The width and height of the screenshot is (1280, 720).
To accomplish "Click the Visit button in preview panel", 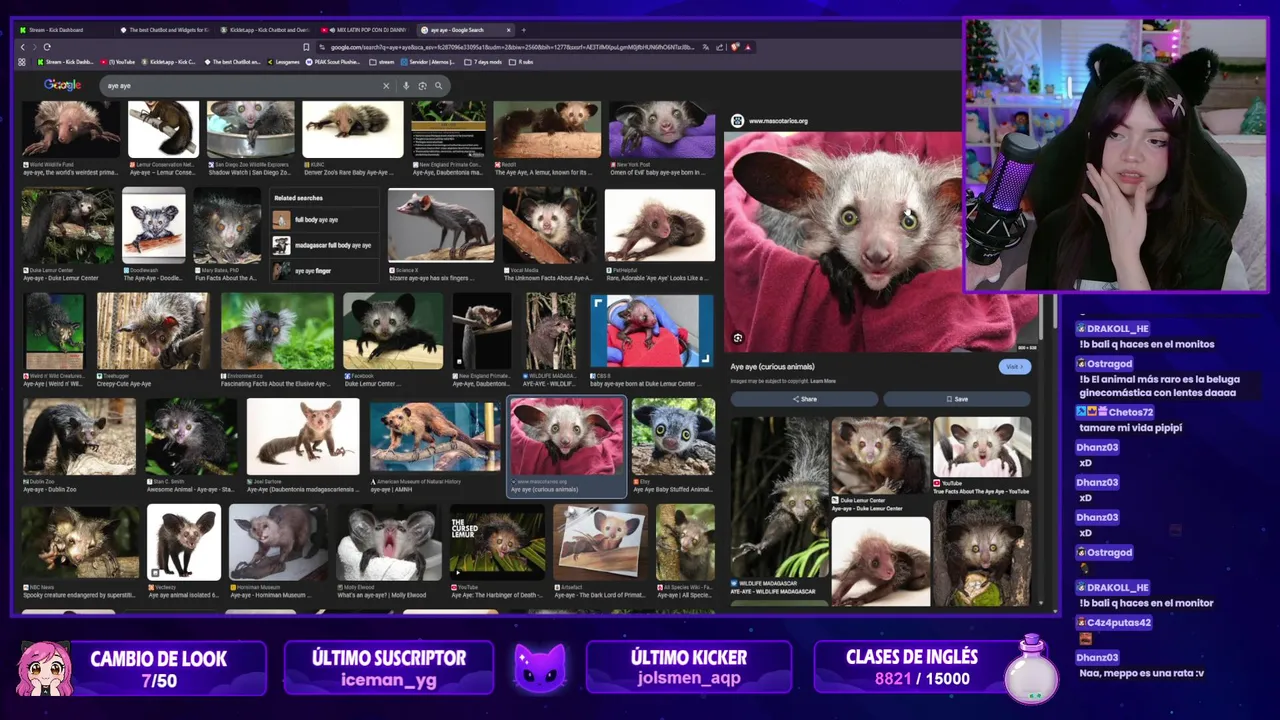I will [1014, 367].
